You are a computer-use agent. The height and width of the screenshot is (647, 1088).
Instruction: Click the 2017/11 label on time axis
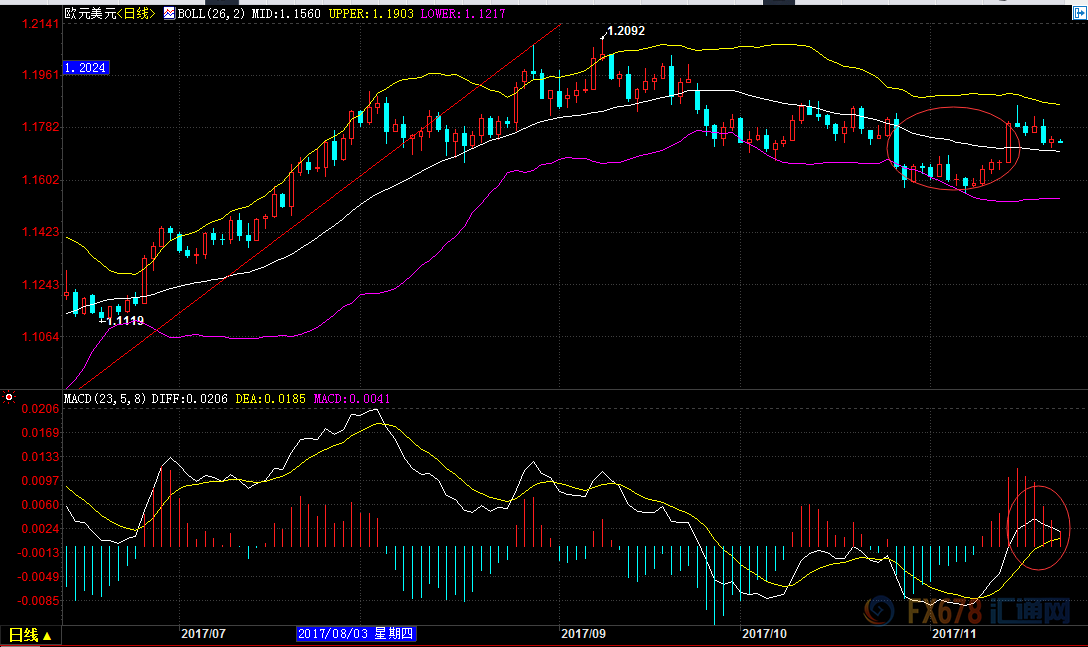[953, 634]
